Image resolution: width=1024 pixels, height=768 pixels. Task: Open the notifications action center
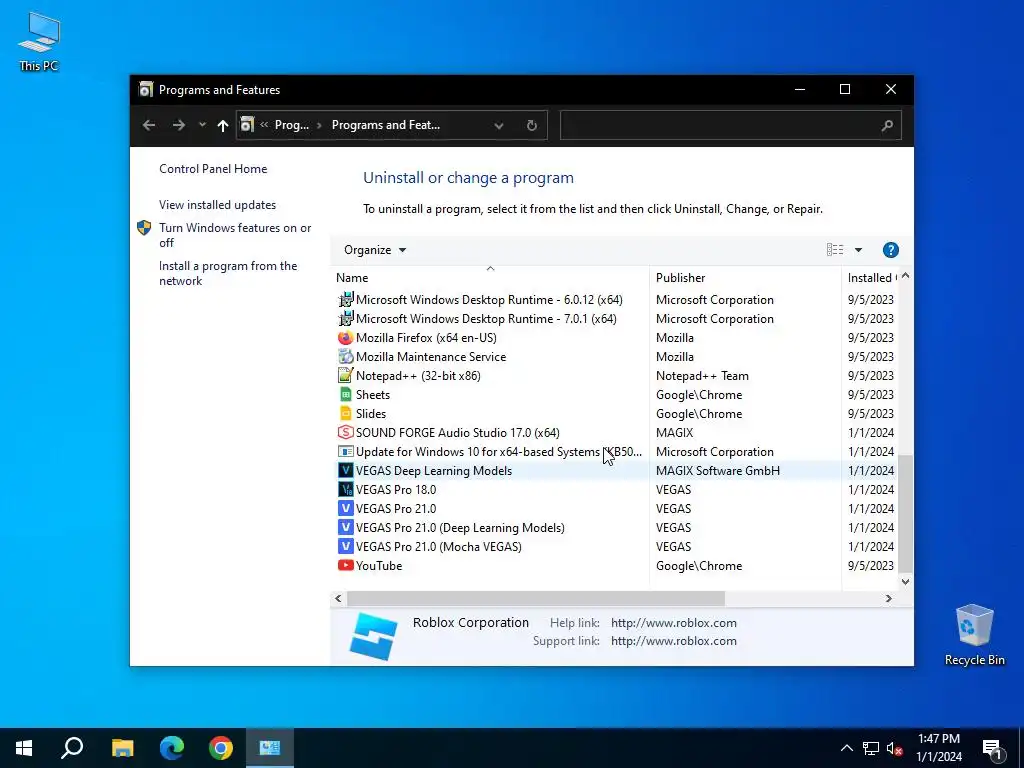(993, 748)
